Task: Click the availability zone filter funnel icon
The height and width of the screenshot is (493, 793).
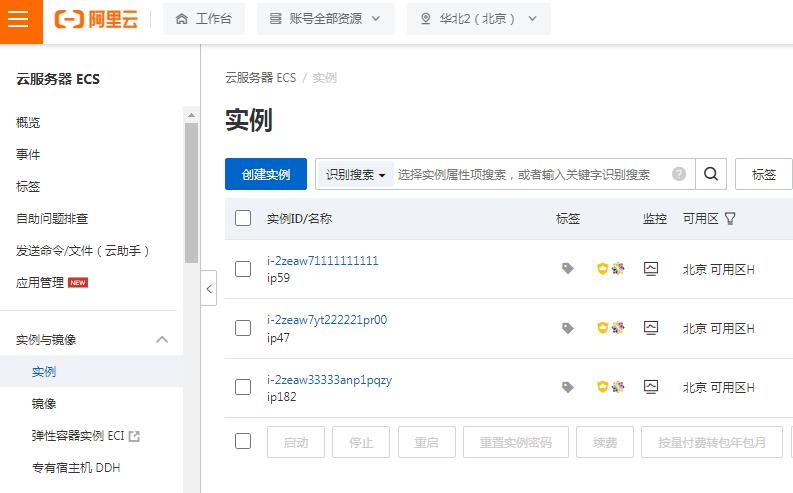Action: coord(730,218)
